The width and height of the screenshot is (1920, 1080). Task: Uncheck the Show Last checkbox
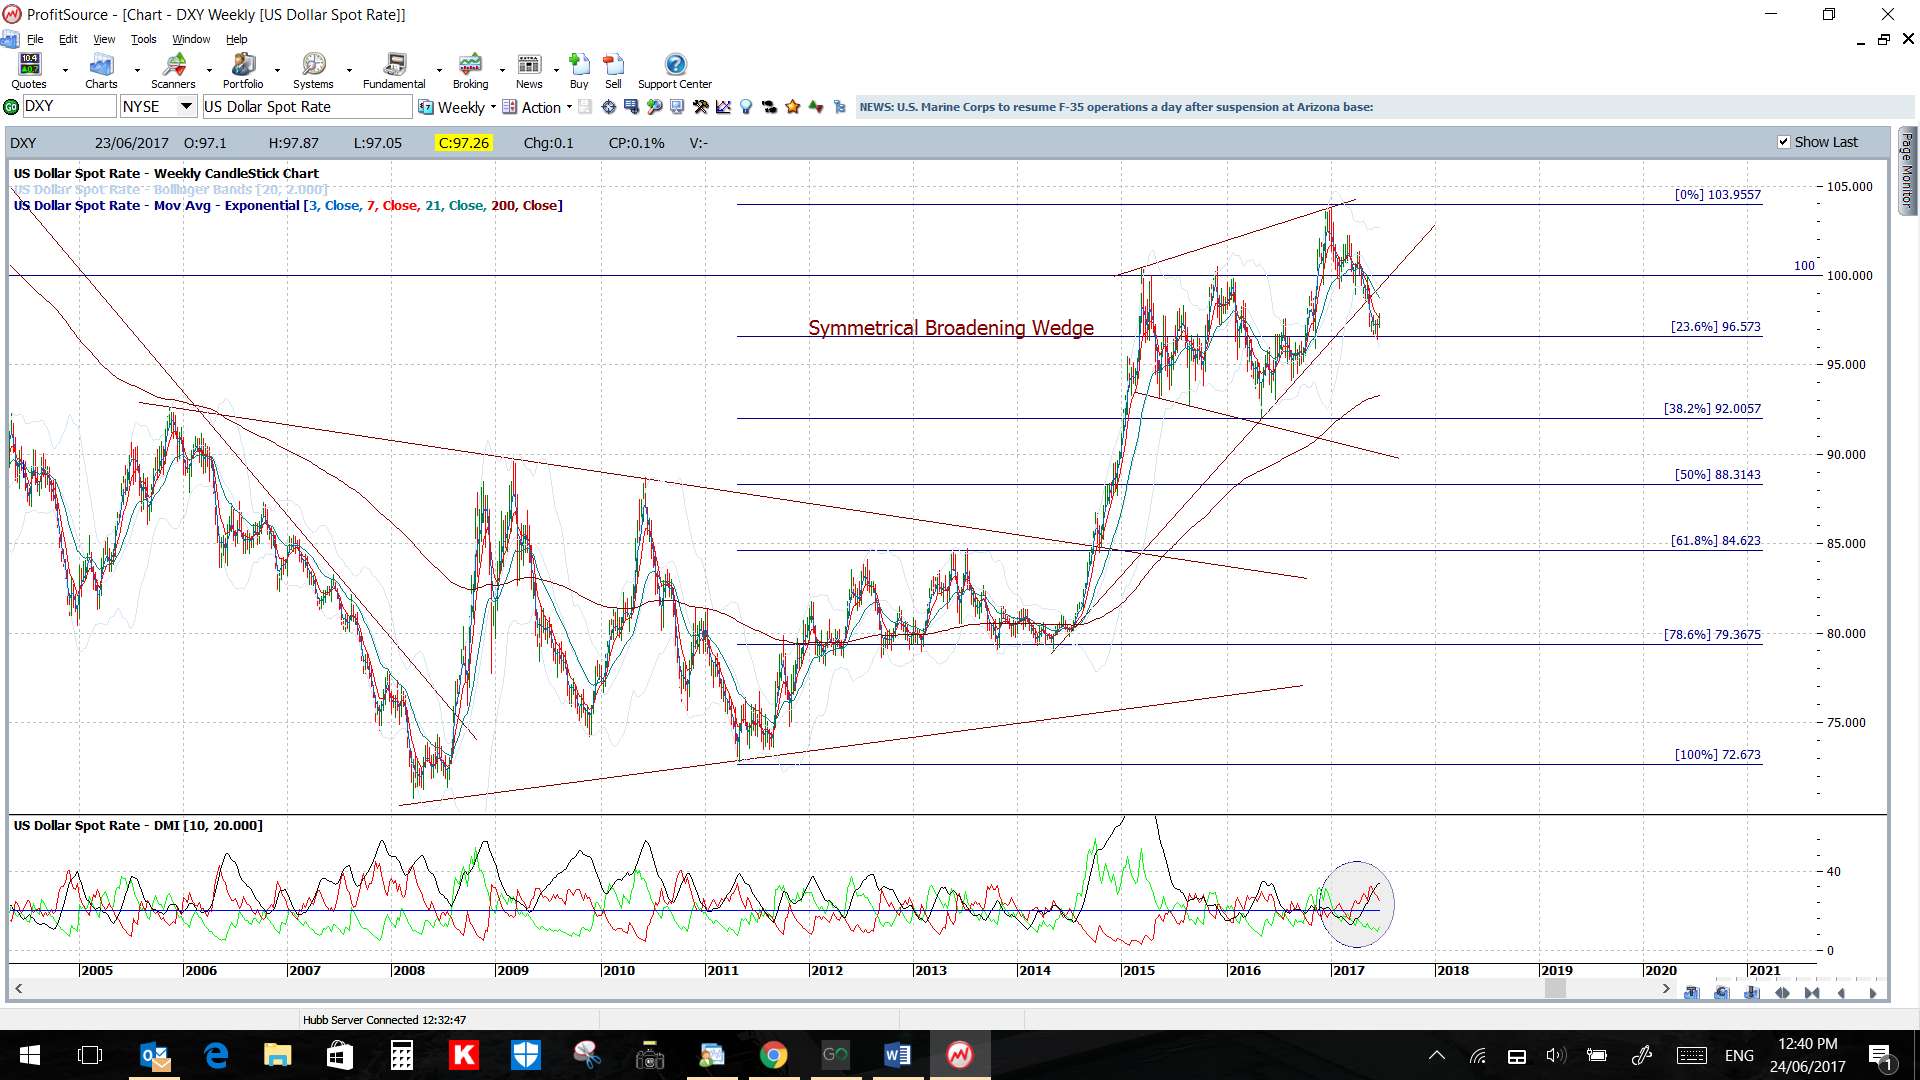[x=1783, y=142]
